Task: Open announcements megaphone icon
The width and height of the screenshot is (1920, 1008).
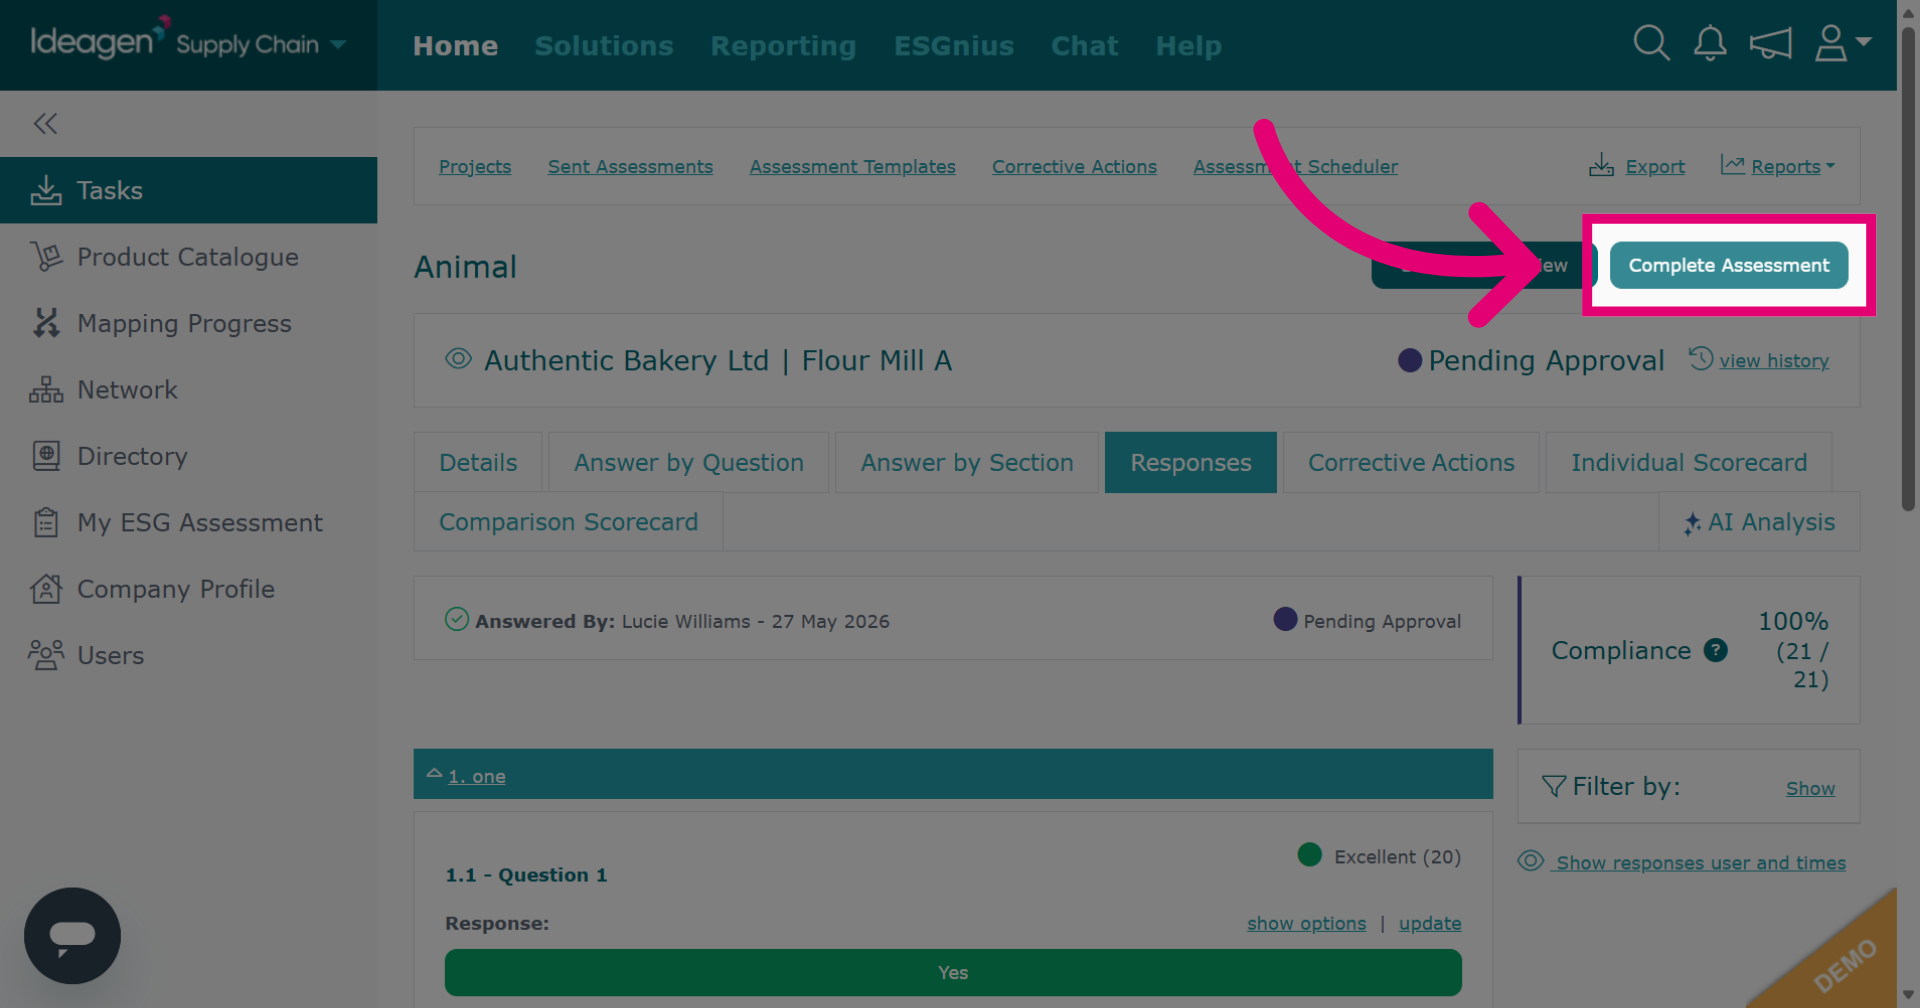Action: tap(1770, 43)
